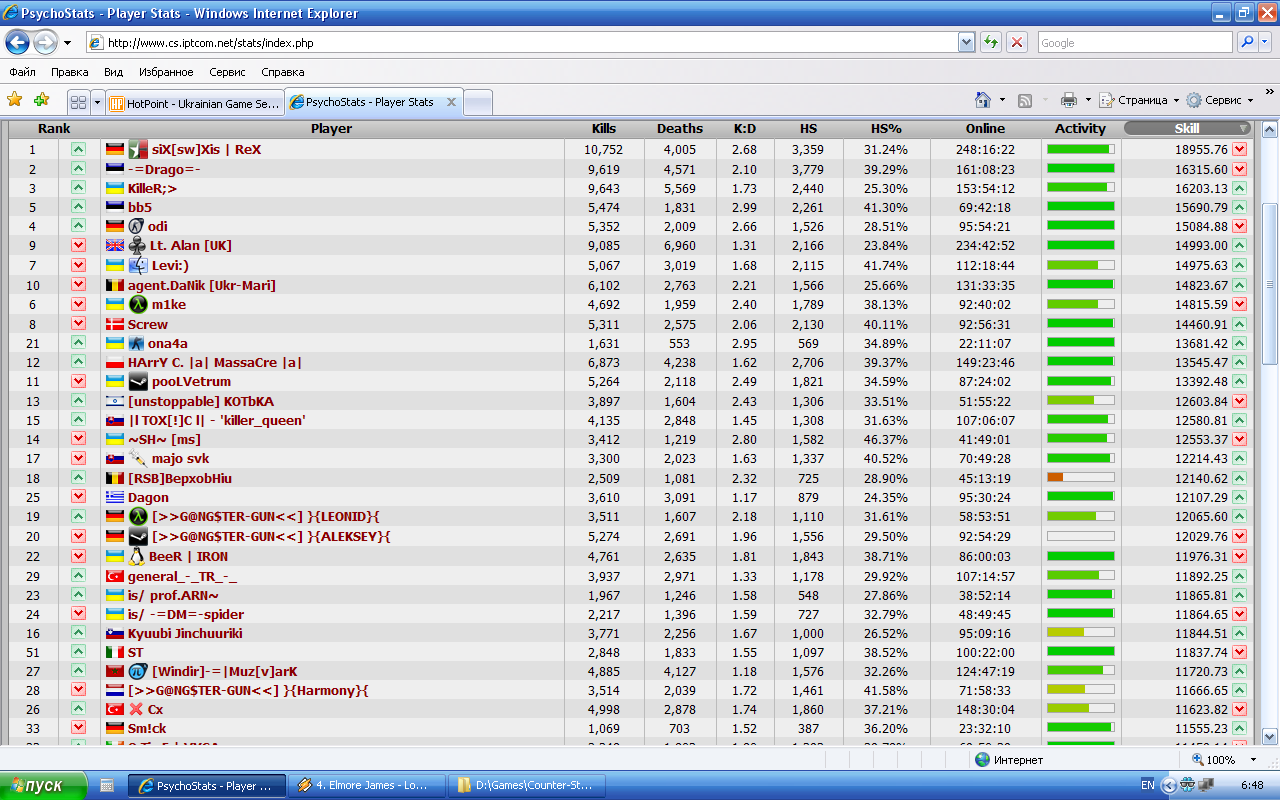Click Add to Favorites star-plus icon
The image size is (1280, 800).
click(41, 99)
